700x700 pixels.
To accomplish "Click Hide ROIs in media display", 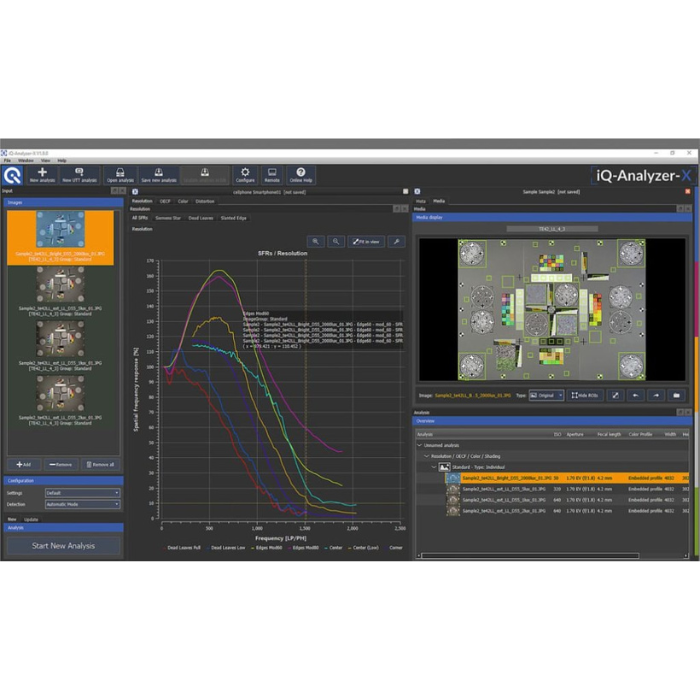I will [585, 396].
